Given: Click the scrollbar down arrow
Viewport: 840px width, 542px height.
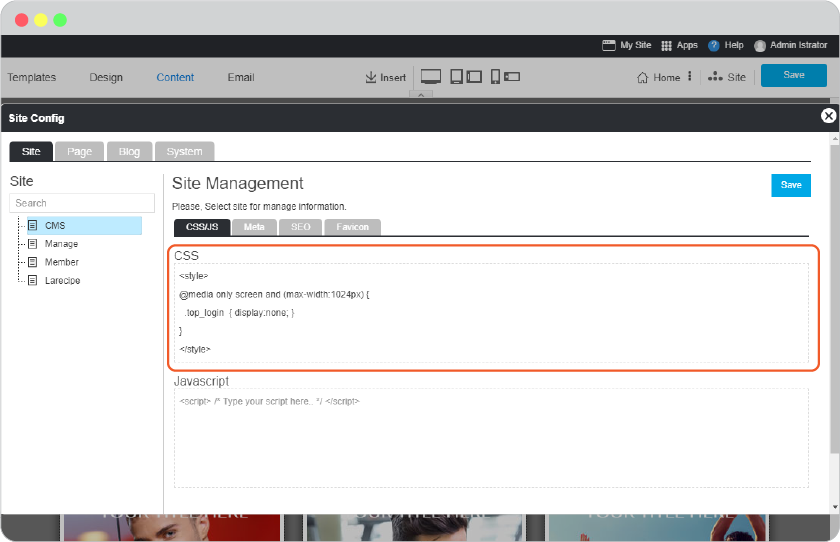Looking at the screenshot, I should click(x=835, y=507).
